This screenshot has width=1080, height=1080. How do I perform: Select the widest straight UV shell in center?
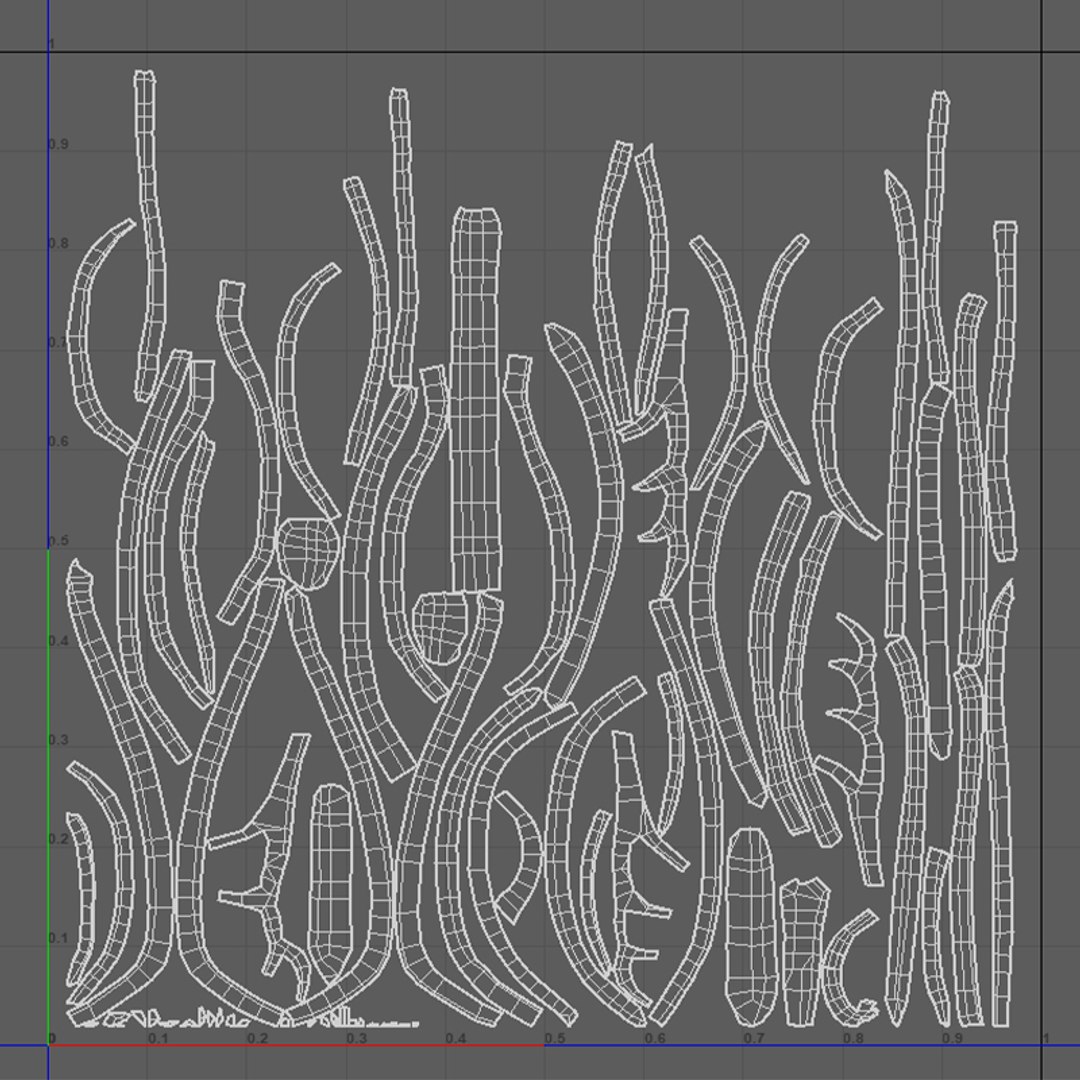(476, 399)
